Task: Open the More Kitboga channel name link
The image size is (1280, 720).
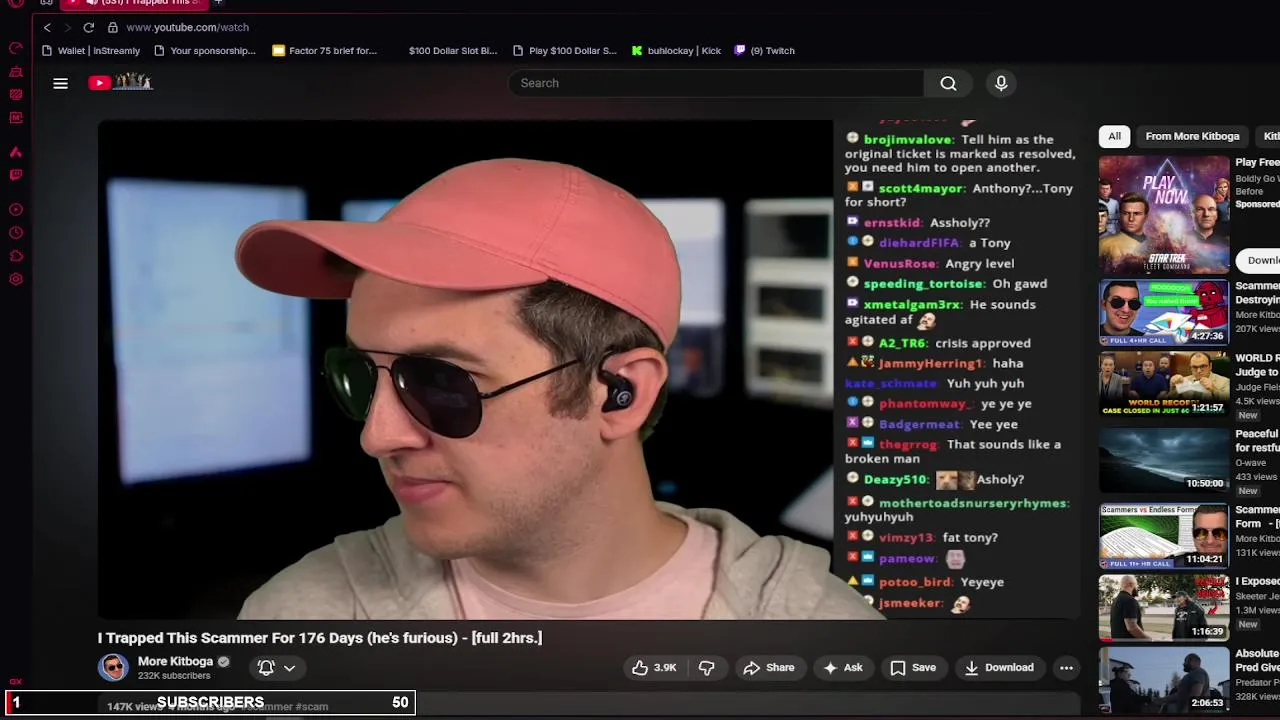Action: point(175,661)
